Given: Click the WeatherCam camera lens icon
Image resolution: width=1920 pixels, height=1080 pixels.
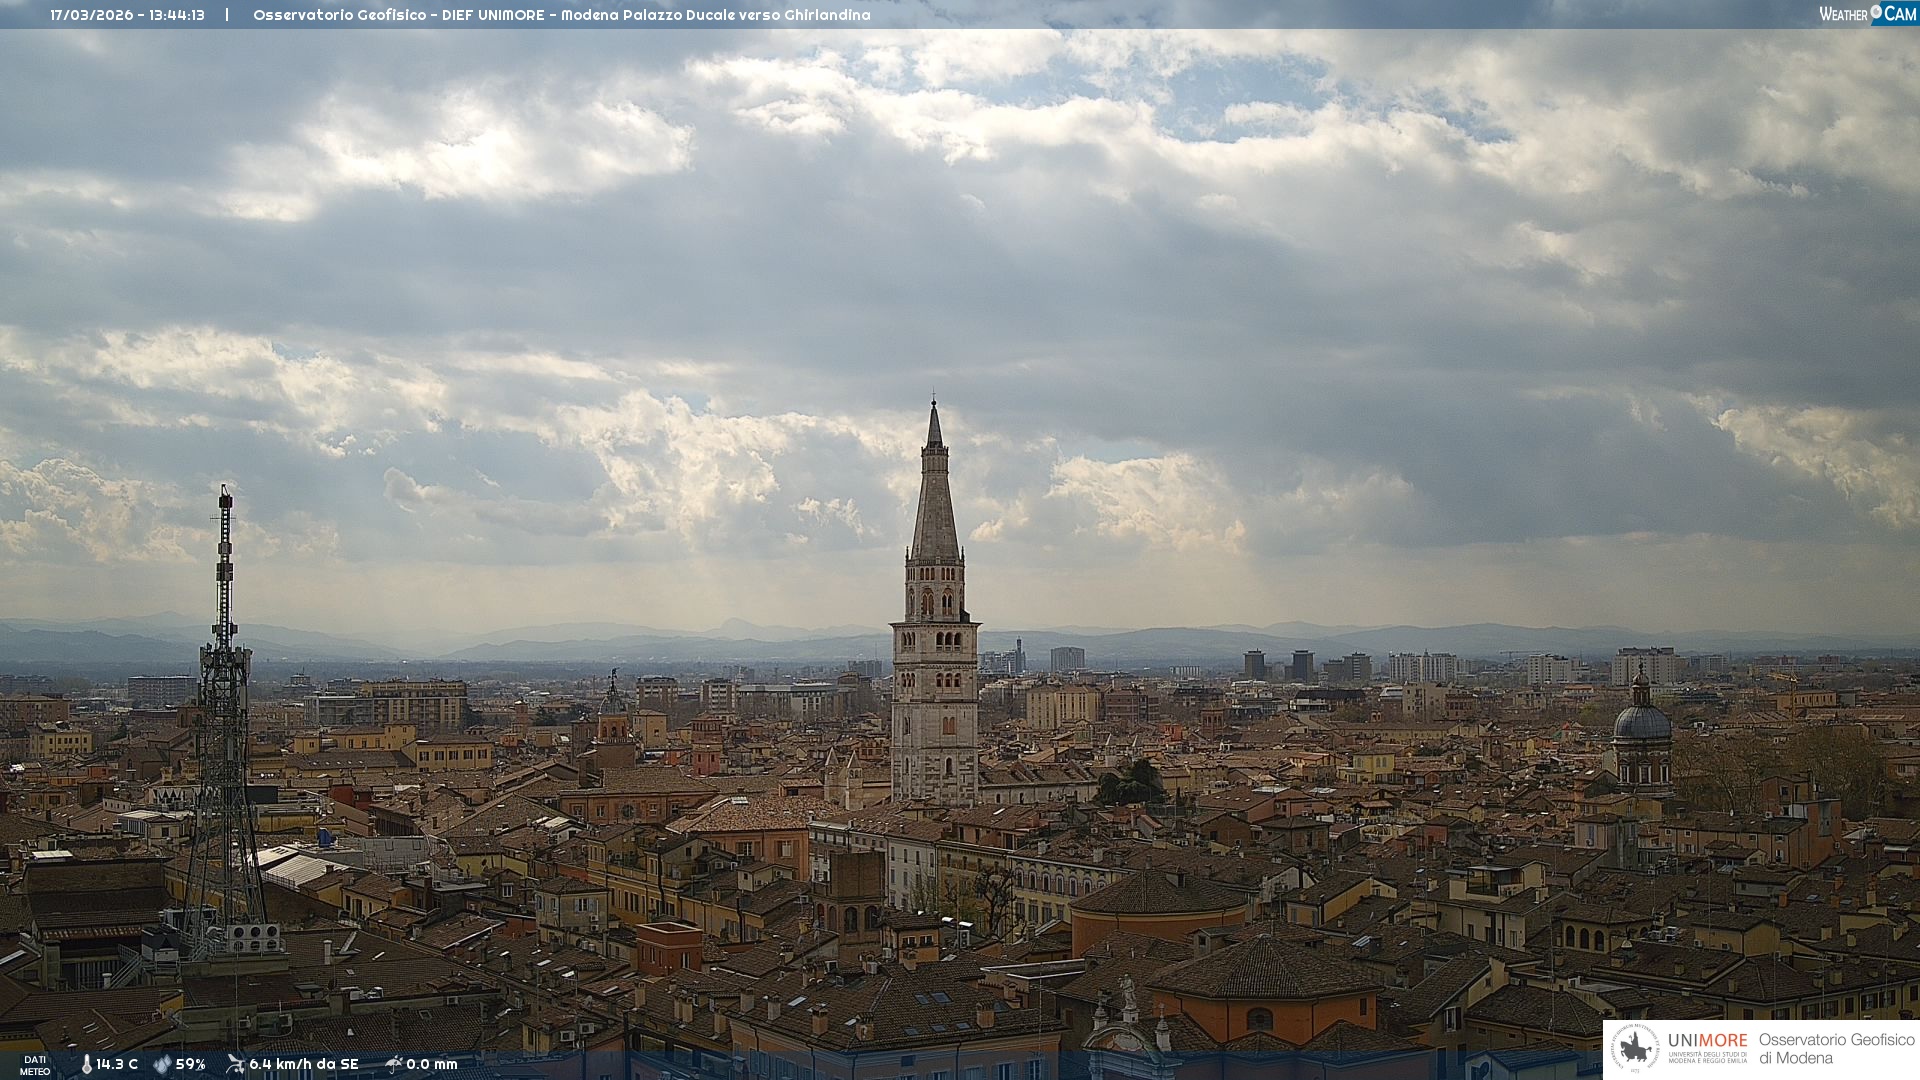Looking at the screenshot, I should point(1876,12).
